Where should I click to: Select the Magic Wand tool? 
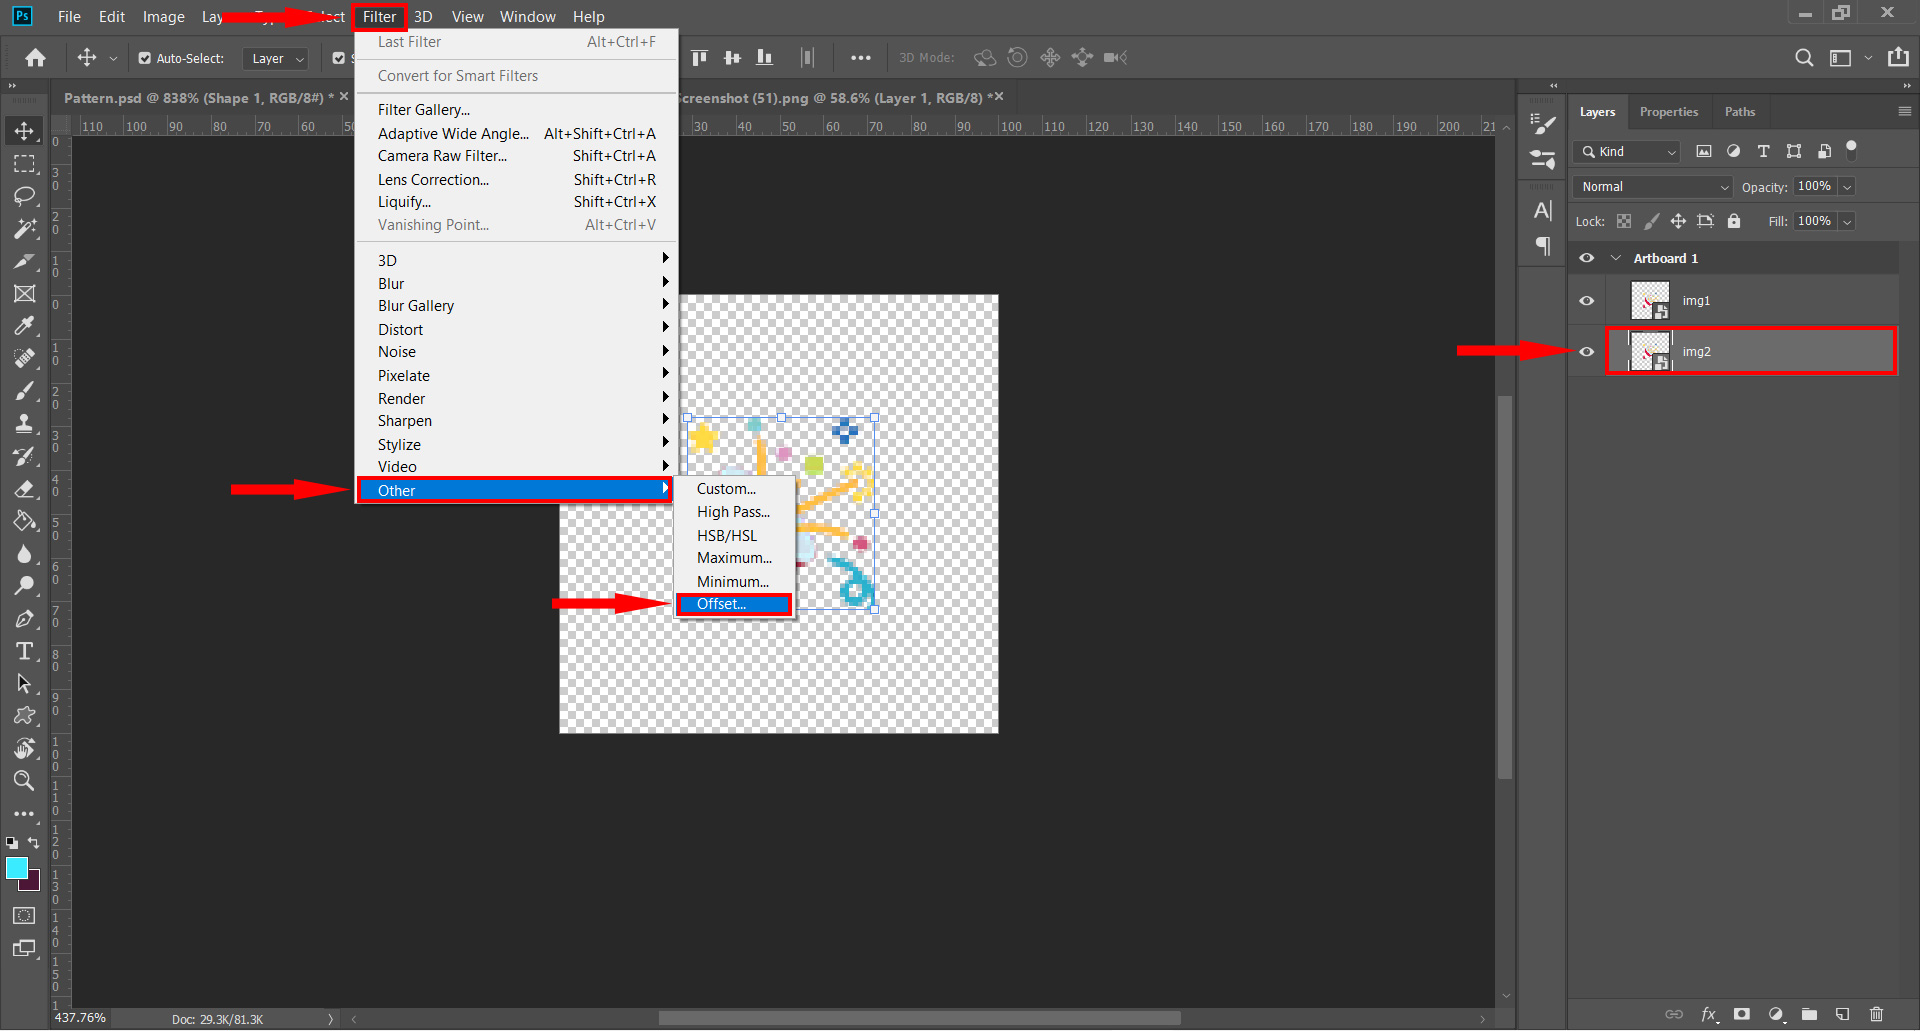24,229
